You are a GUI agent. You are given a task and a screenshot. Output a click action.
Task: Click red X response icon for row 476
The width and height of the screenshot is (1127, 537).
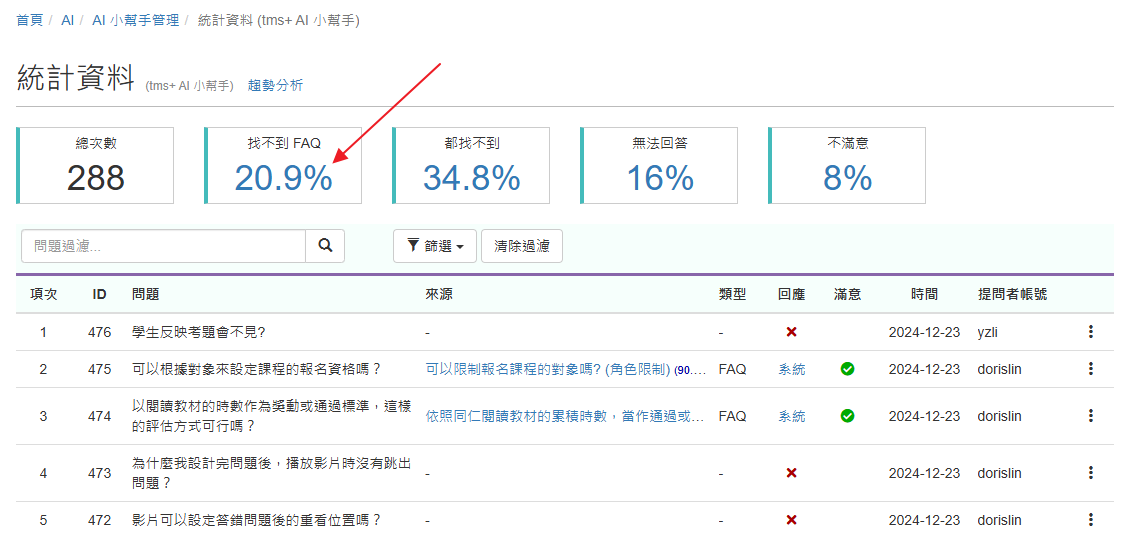pyautogui.click(x=791, y=332)
